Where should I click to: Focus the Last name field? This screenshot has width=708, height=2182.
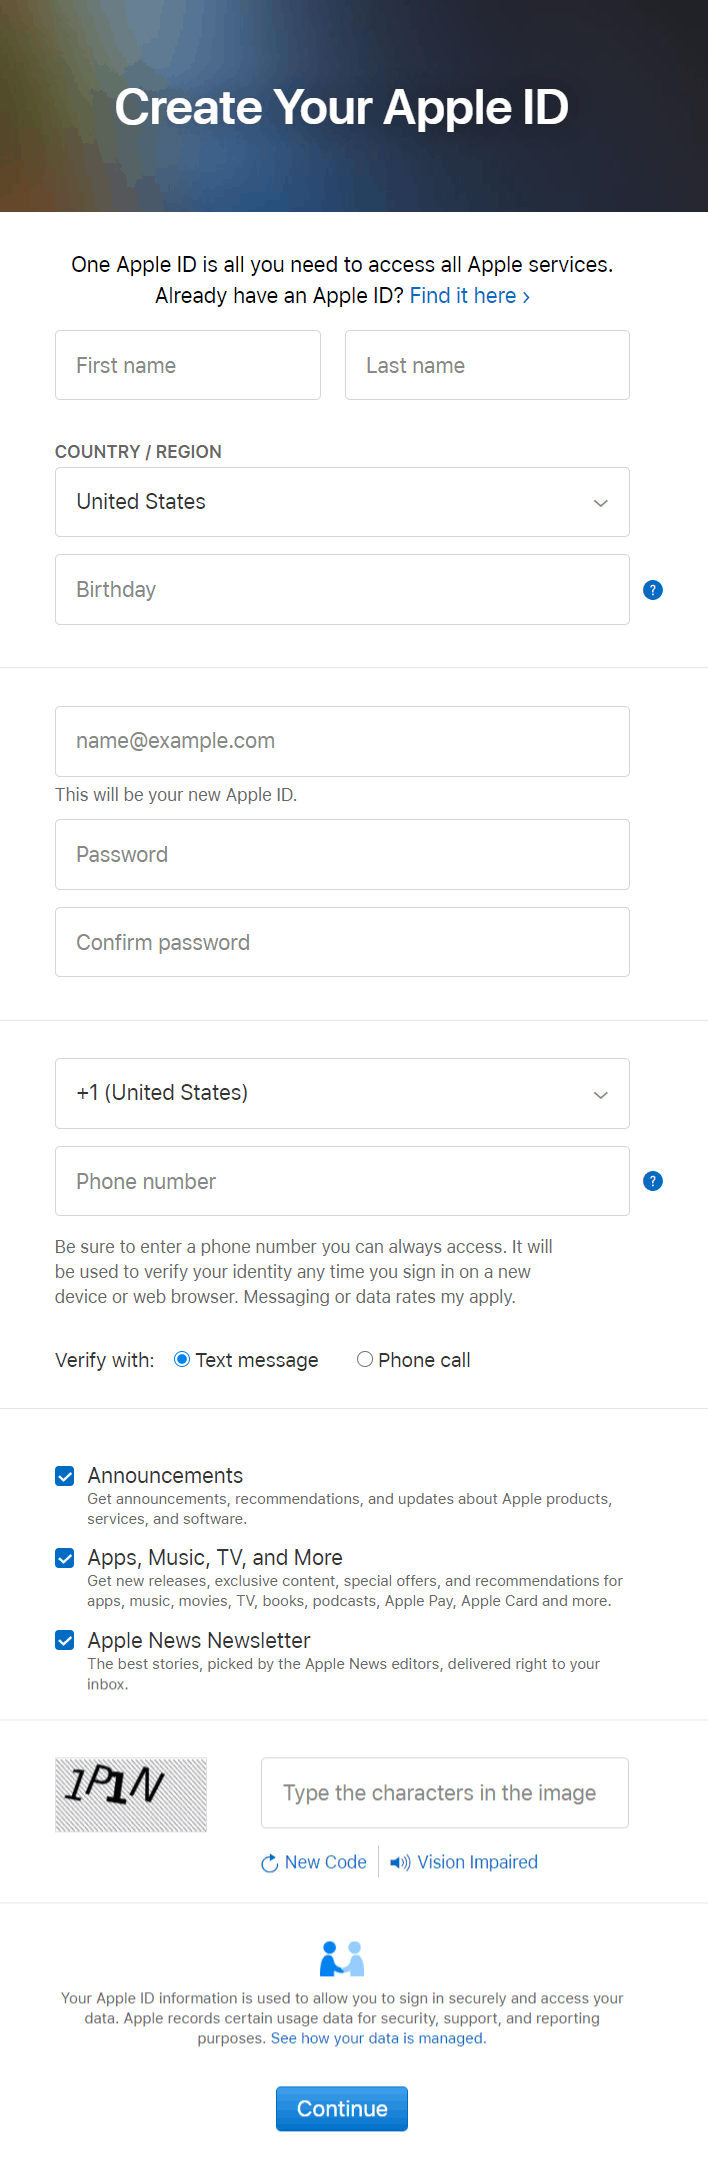pos(487,365)
